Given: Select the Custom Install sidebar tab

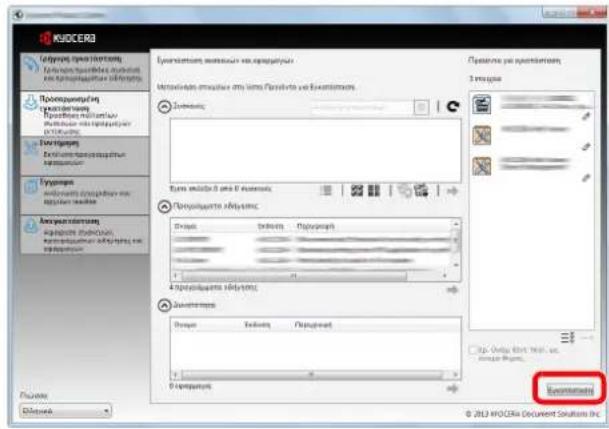Looking at the screenshot, I should [85, 113].
